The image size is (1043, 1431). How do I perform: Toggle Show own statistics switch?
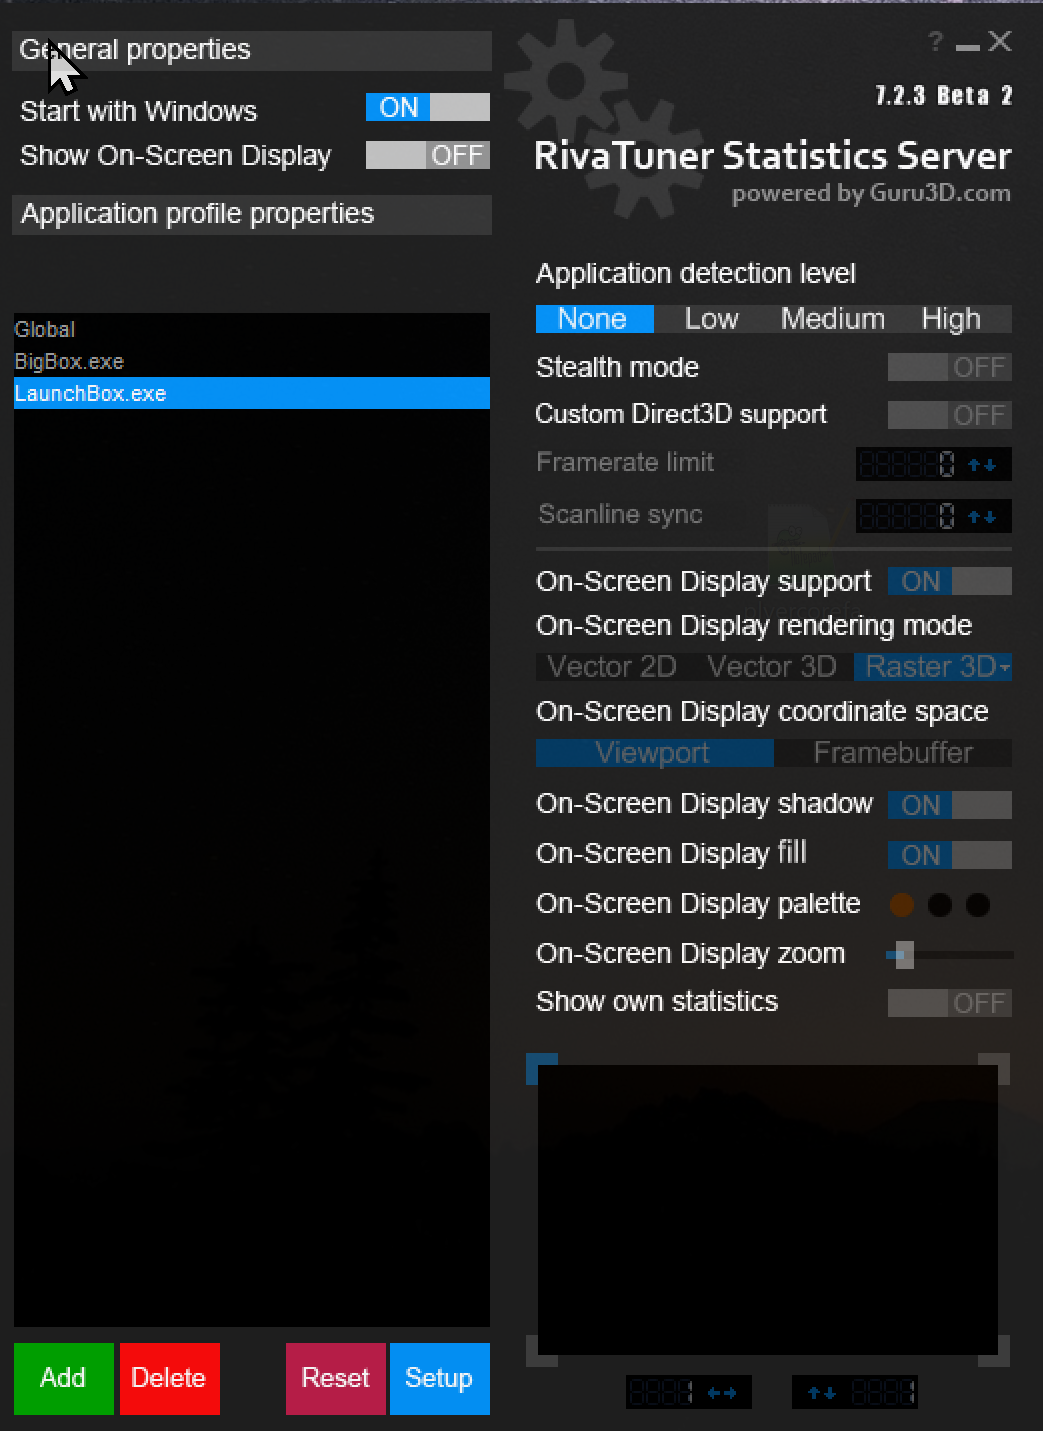coord(950,1003)
